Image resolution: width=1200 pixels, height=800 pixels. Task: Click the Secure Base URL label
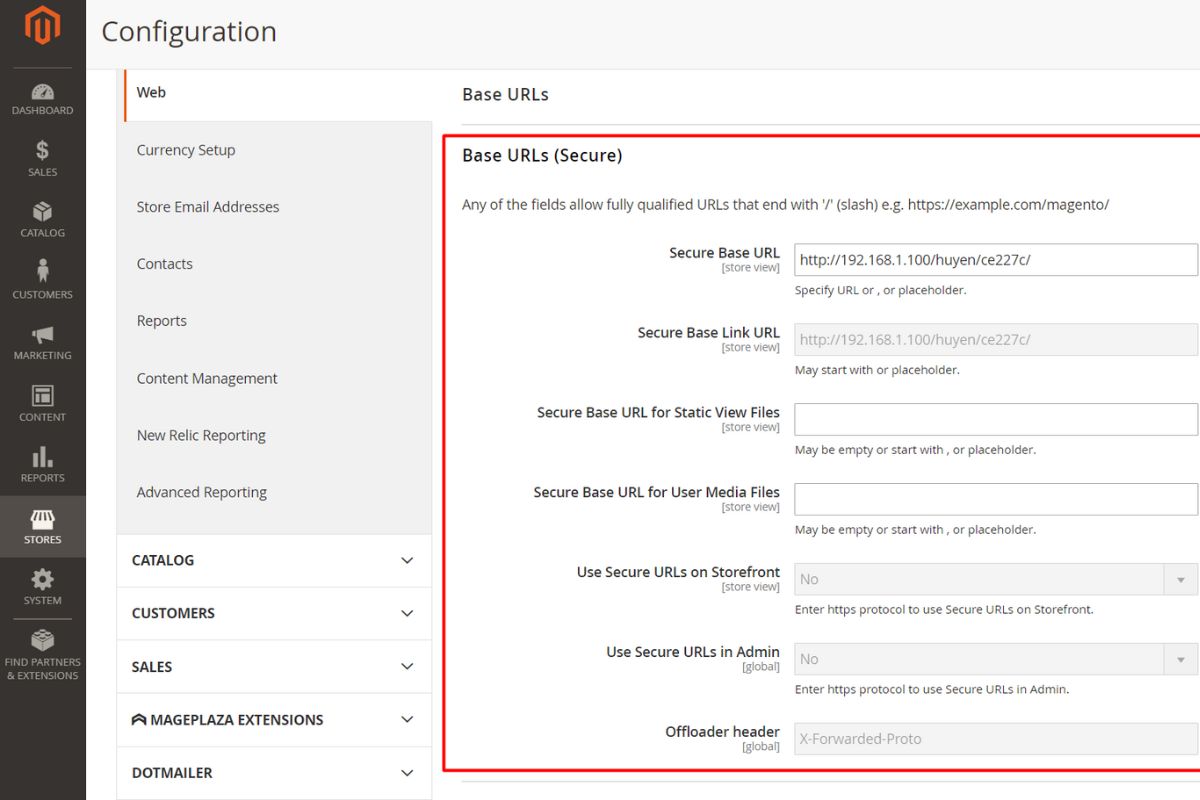[x=724, y=253]
